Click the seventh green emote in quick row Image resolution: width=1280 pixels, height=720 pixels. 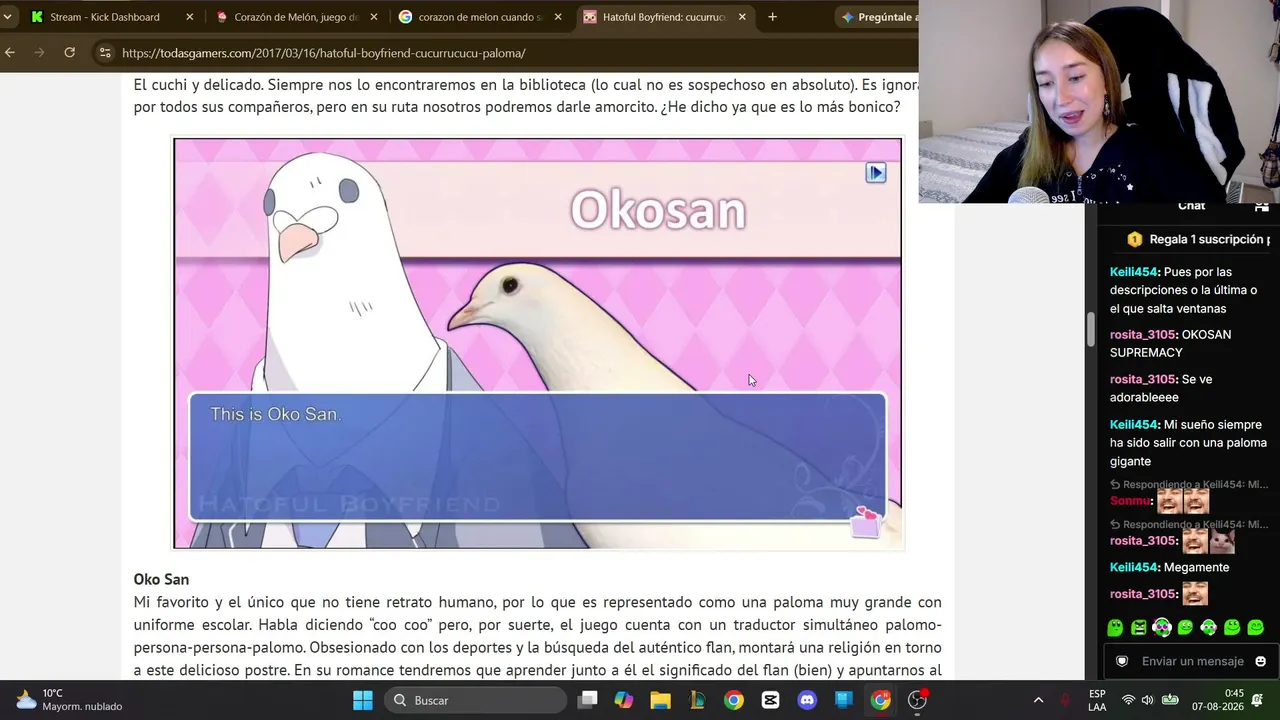coord(1255,628)
